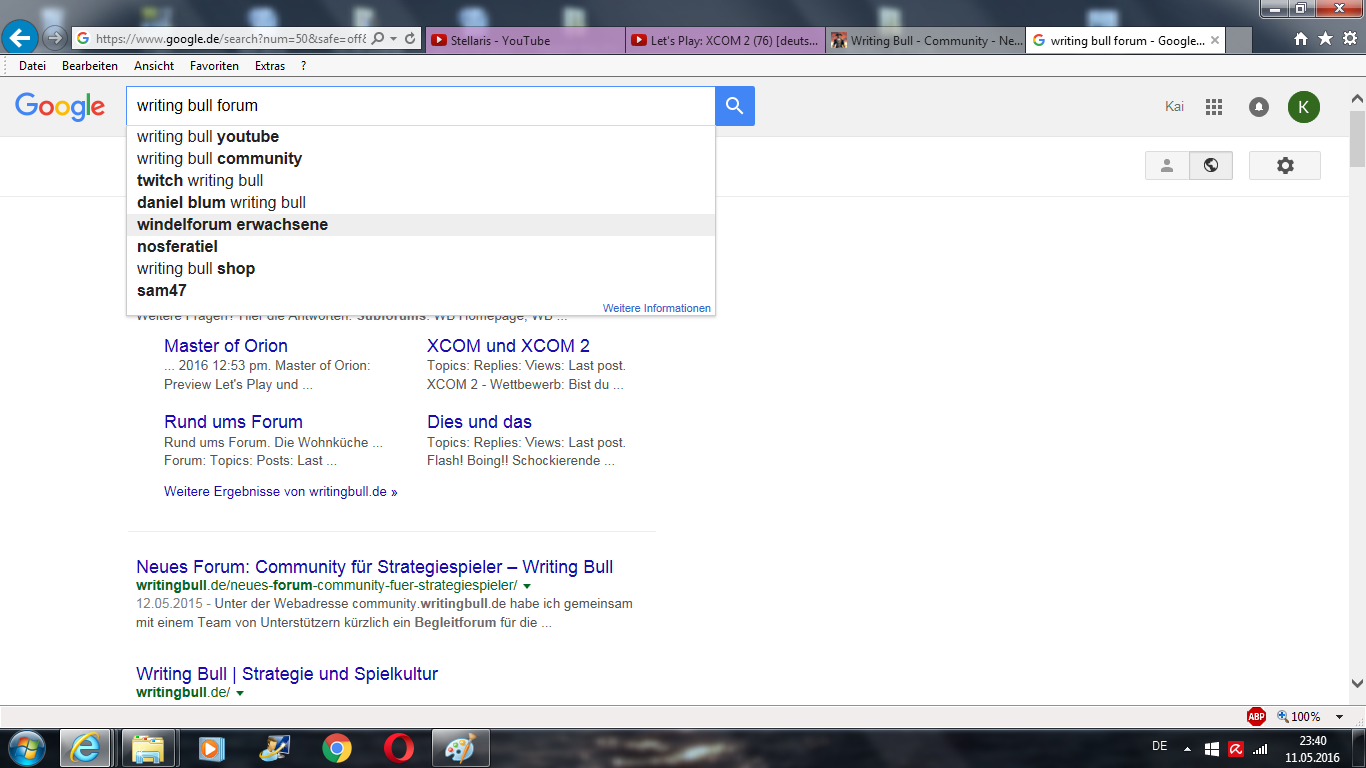Expand the zoom level 100% dropdown
This screenshot has width=1366, height=768.
(1340, 717)
